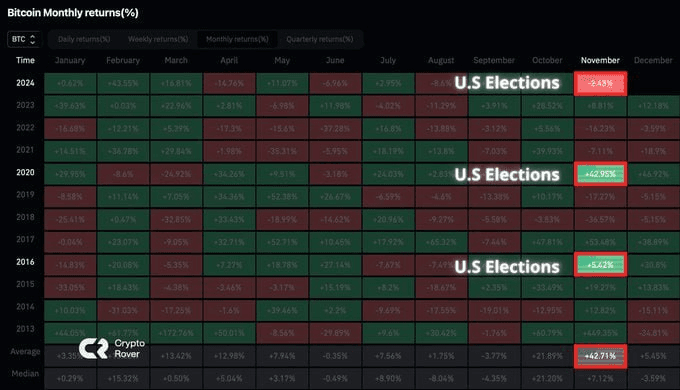Click the 2016 row label

(25, 262)
